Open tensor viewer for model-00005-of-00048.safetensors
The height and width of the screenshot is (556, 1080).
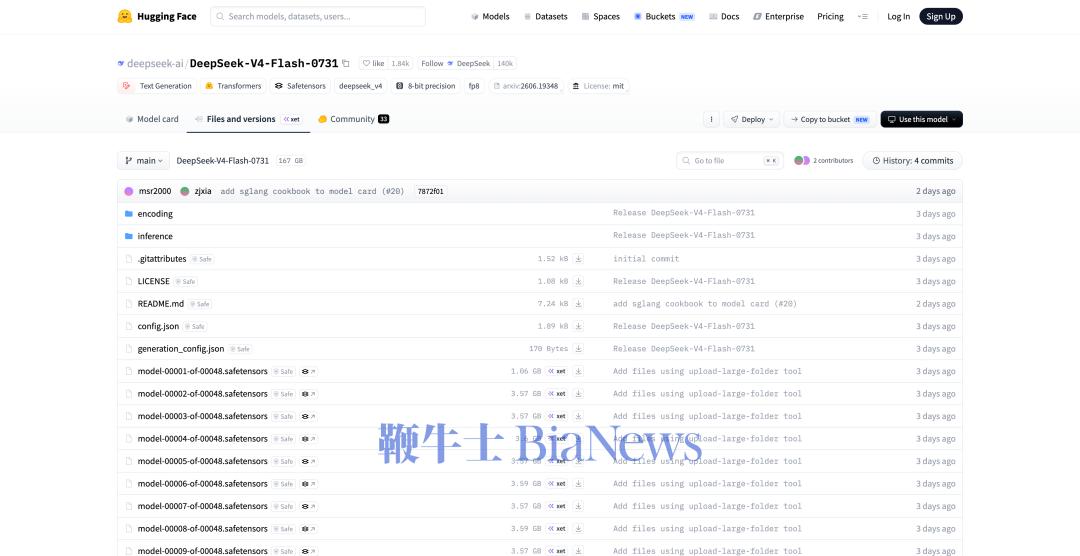click(x=309, y=462)
